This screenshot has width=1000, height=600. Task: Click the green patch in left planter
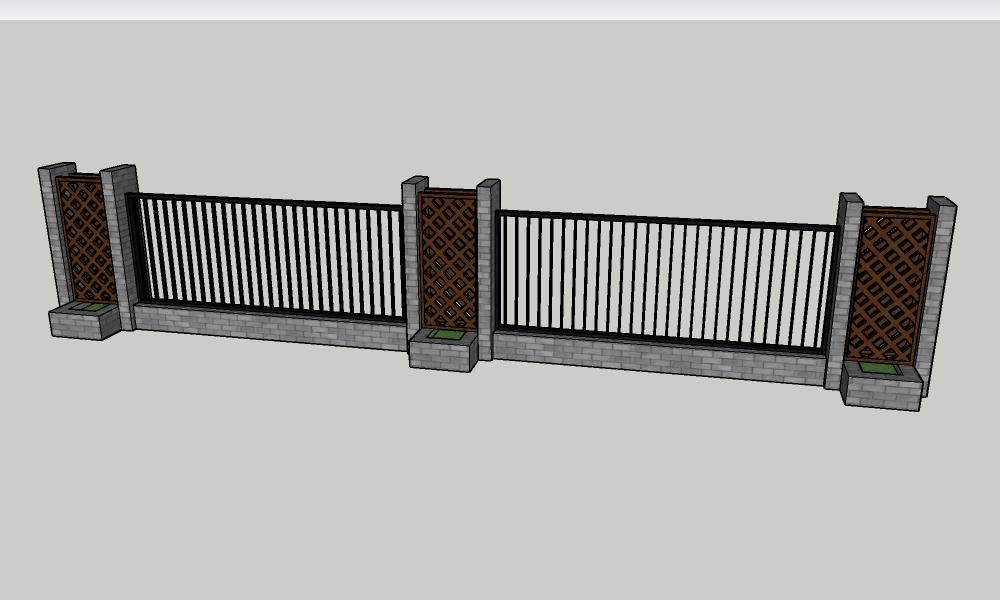(x=92, y=308)
